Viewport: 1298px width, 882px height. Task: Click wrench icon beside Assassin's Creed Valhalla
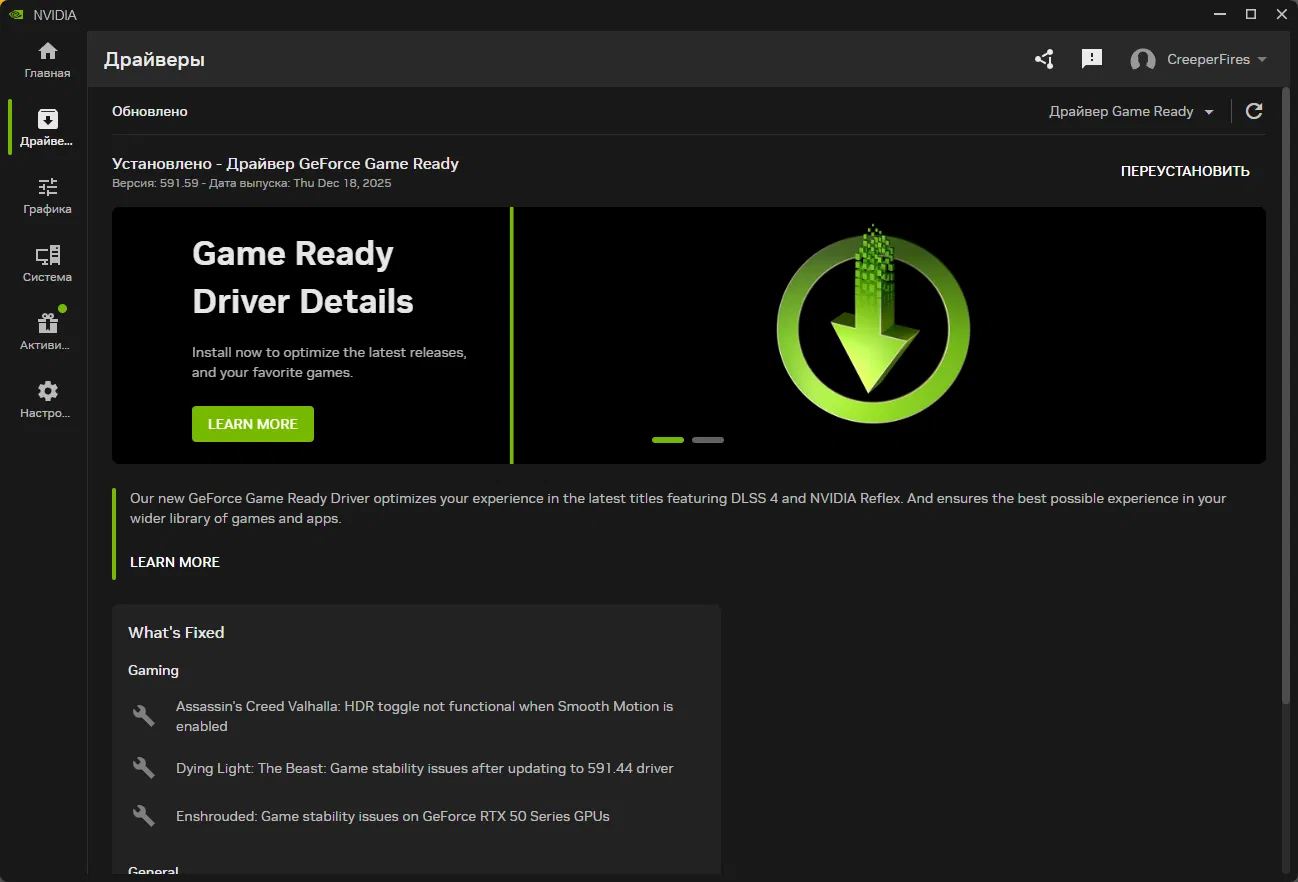coord(144,716)
